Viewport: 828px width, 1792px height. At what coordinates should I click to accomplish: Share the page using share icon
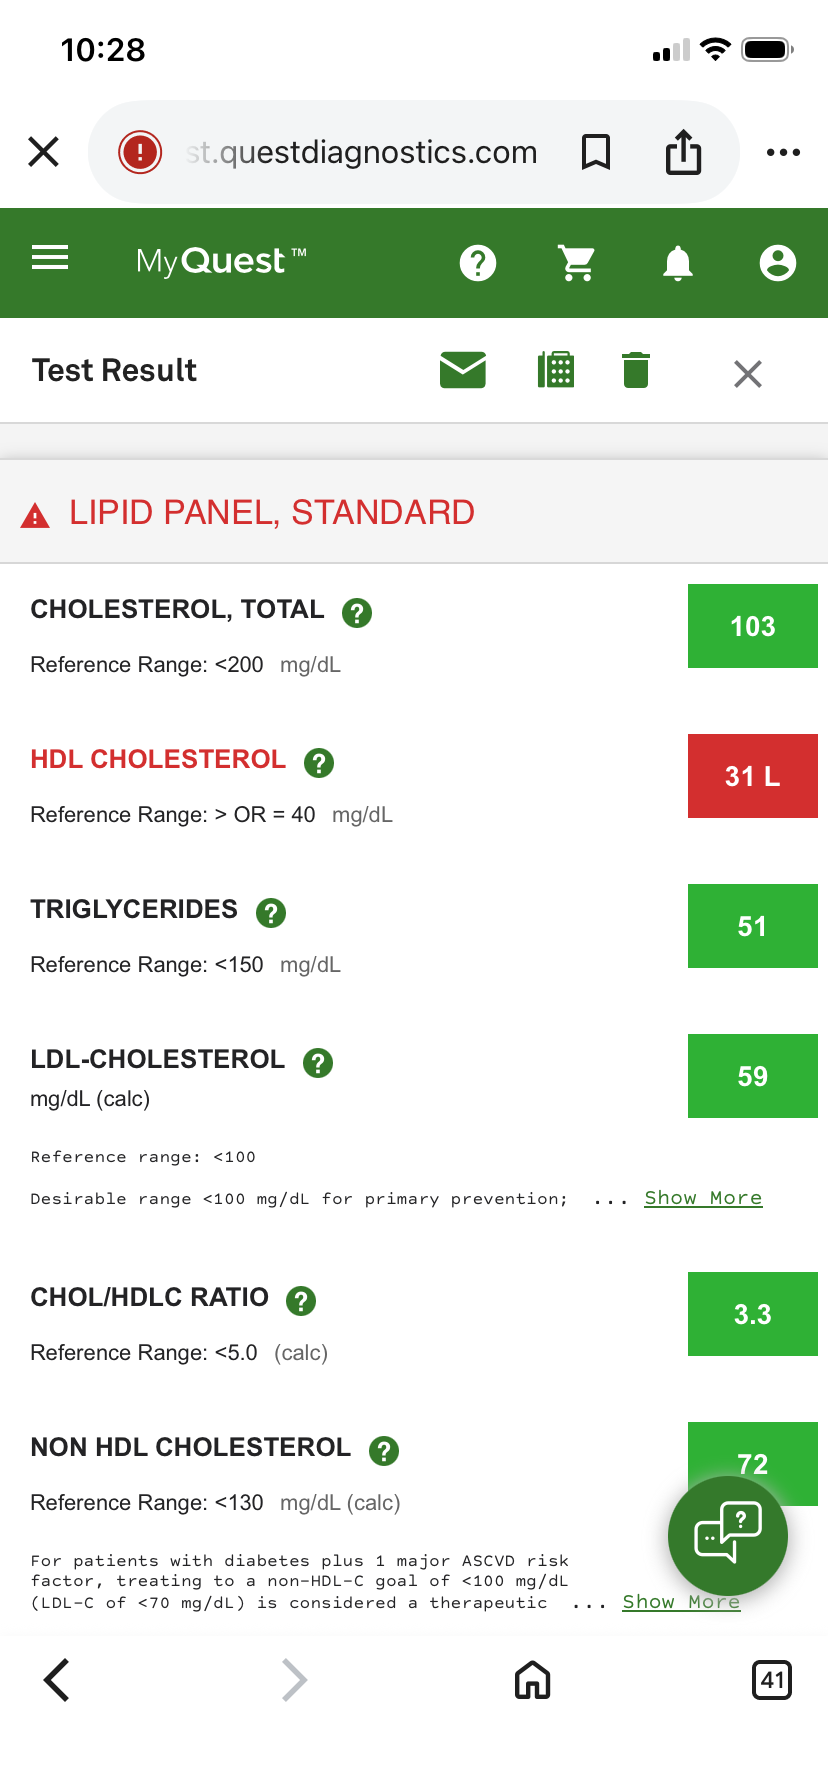[x=684, y=153]
